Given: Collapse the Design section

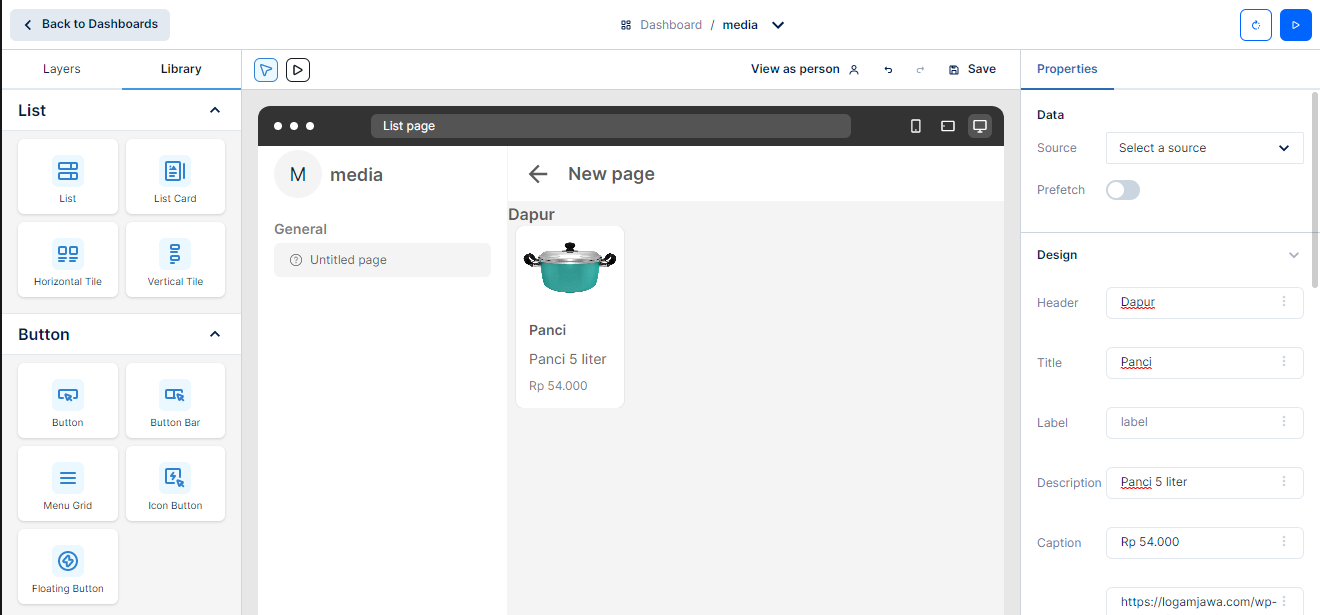Looking at the screenshot, I should [x=1293, y=255].
